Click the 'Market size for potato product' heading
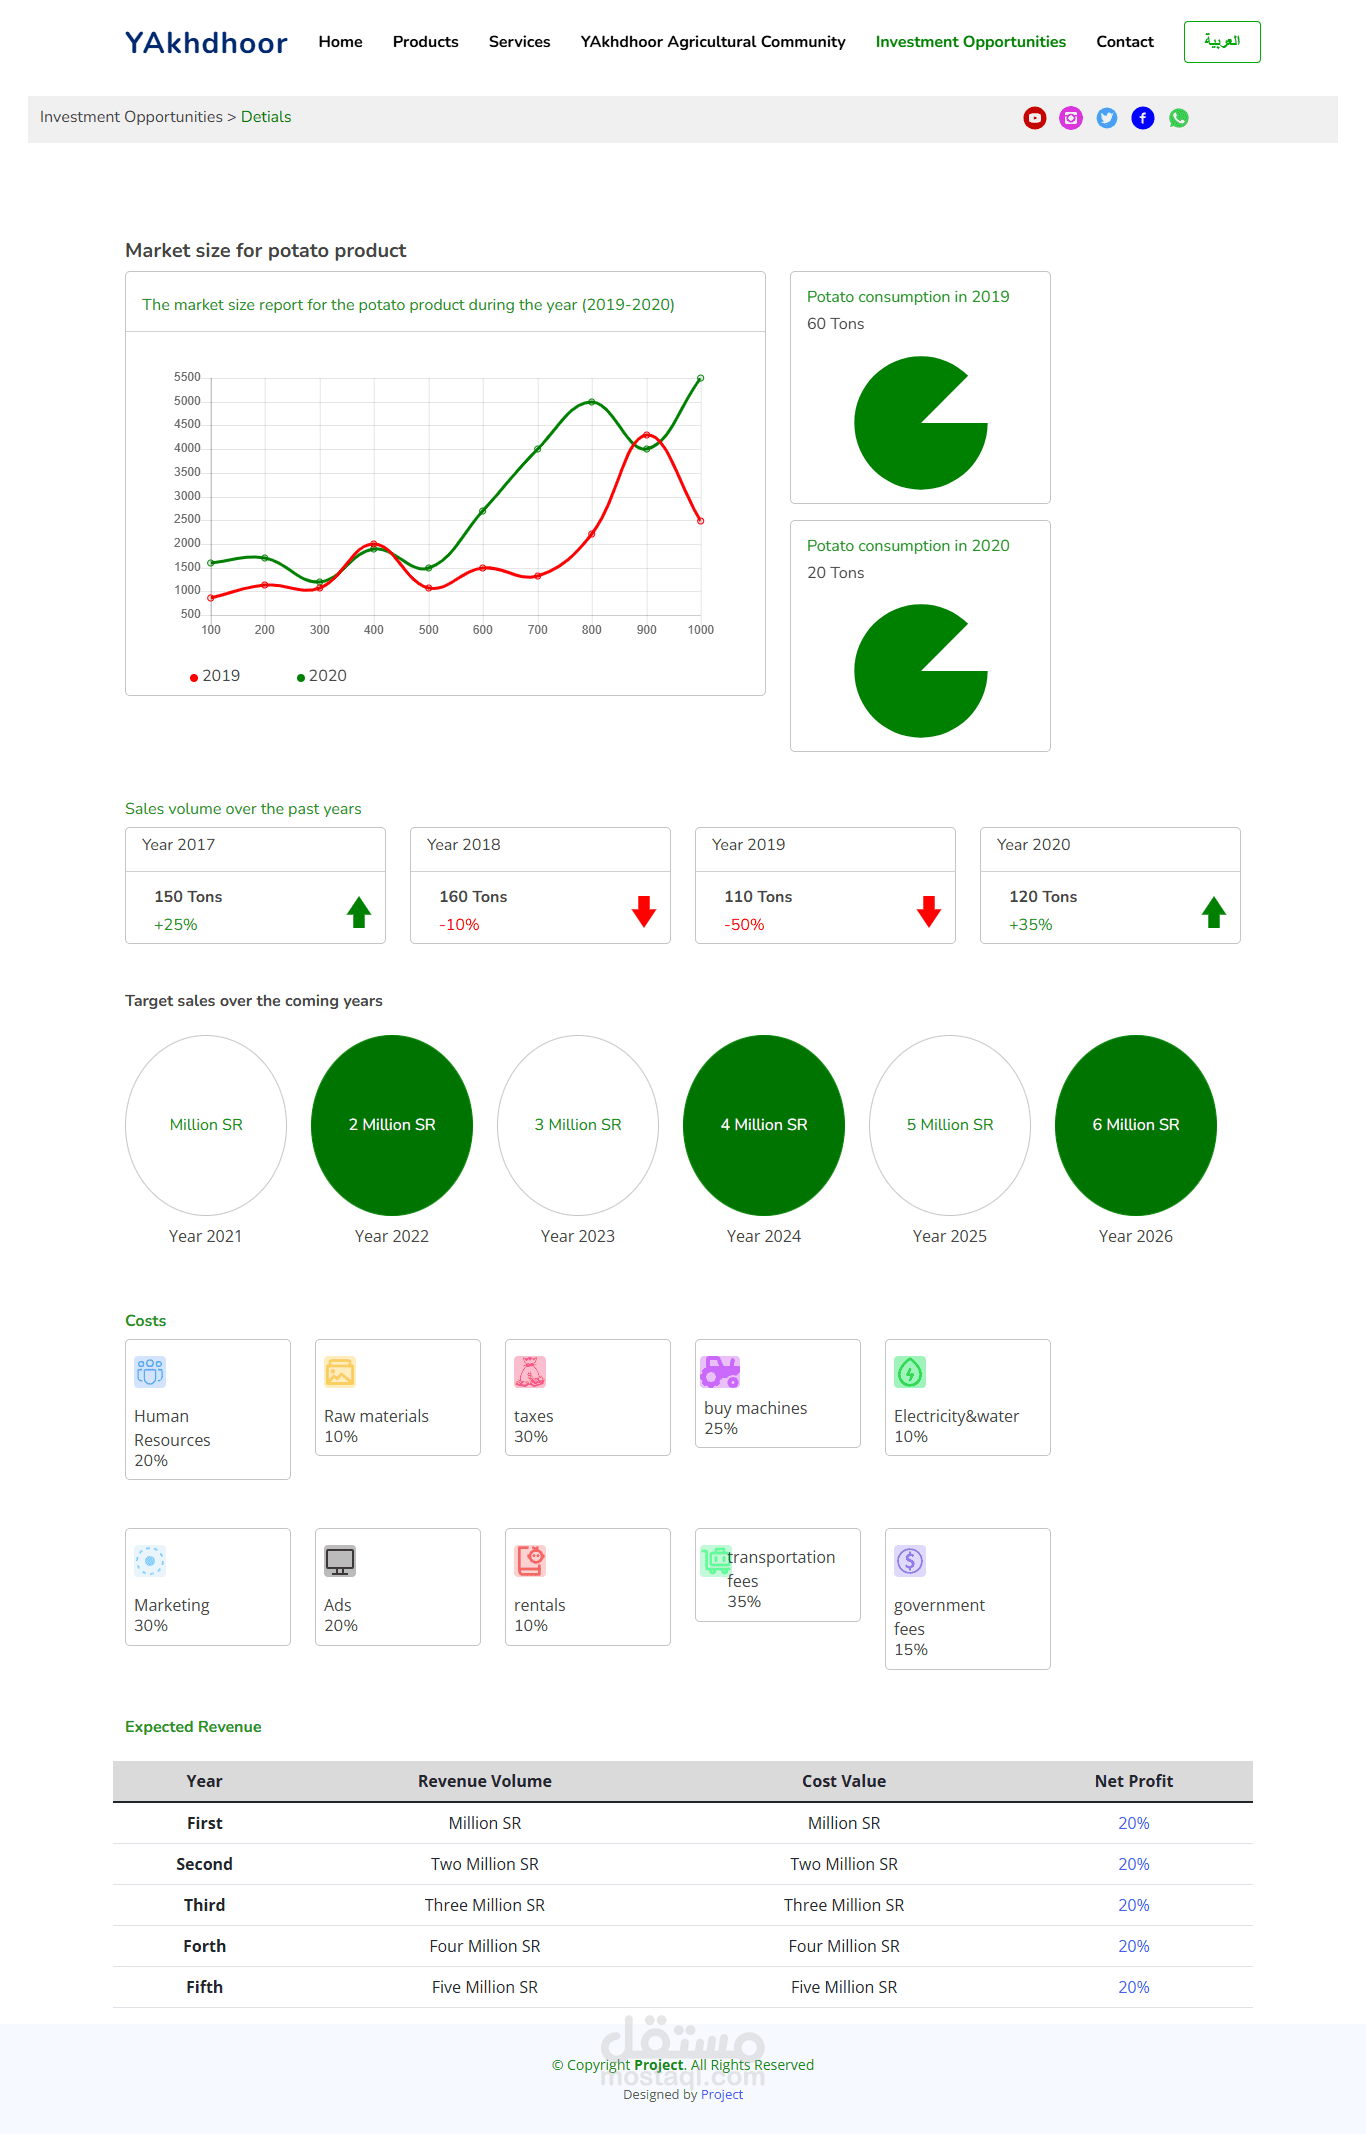Image resolution: width=1366 pixels, height=2134 pixels. (x=266, y=250)
